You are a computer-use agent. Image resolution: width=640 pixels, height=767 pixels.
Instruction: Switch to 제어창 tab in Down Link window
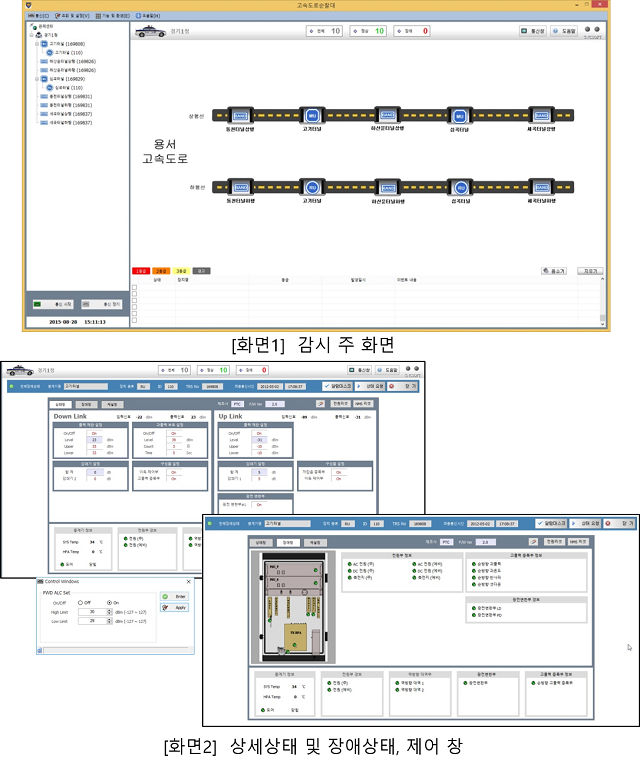(112, 405)
